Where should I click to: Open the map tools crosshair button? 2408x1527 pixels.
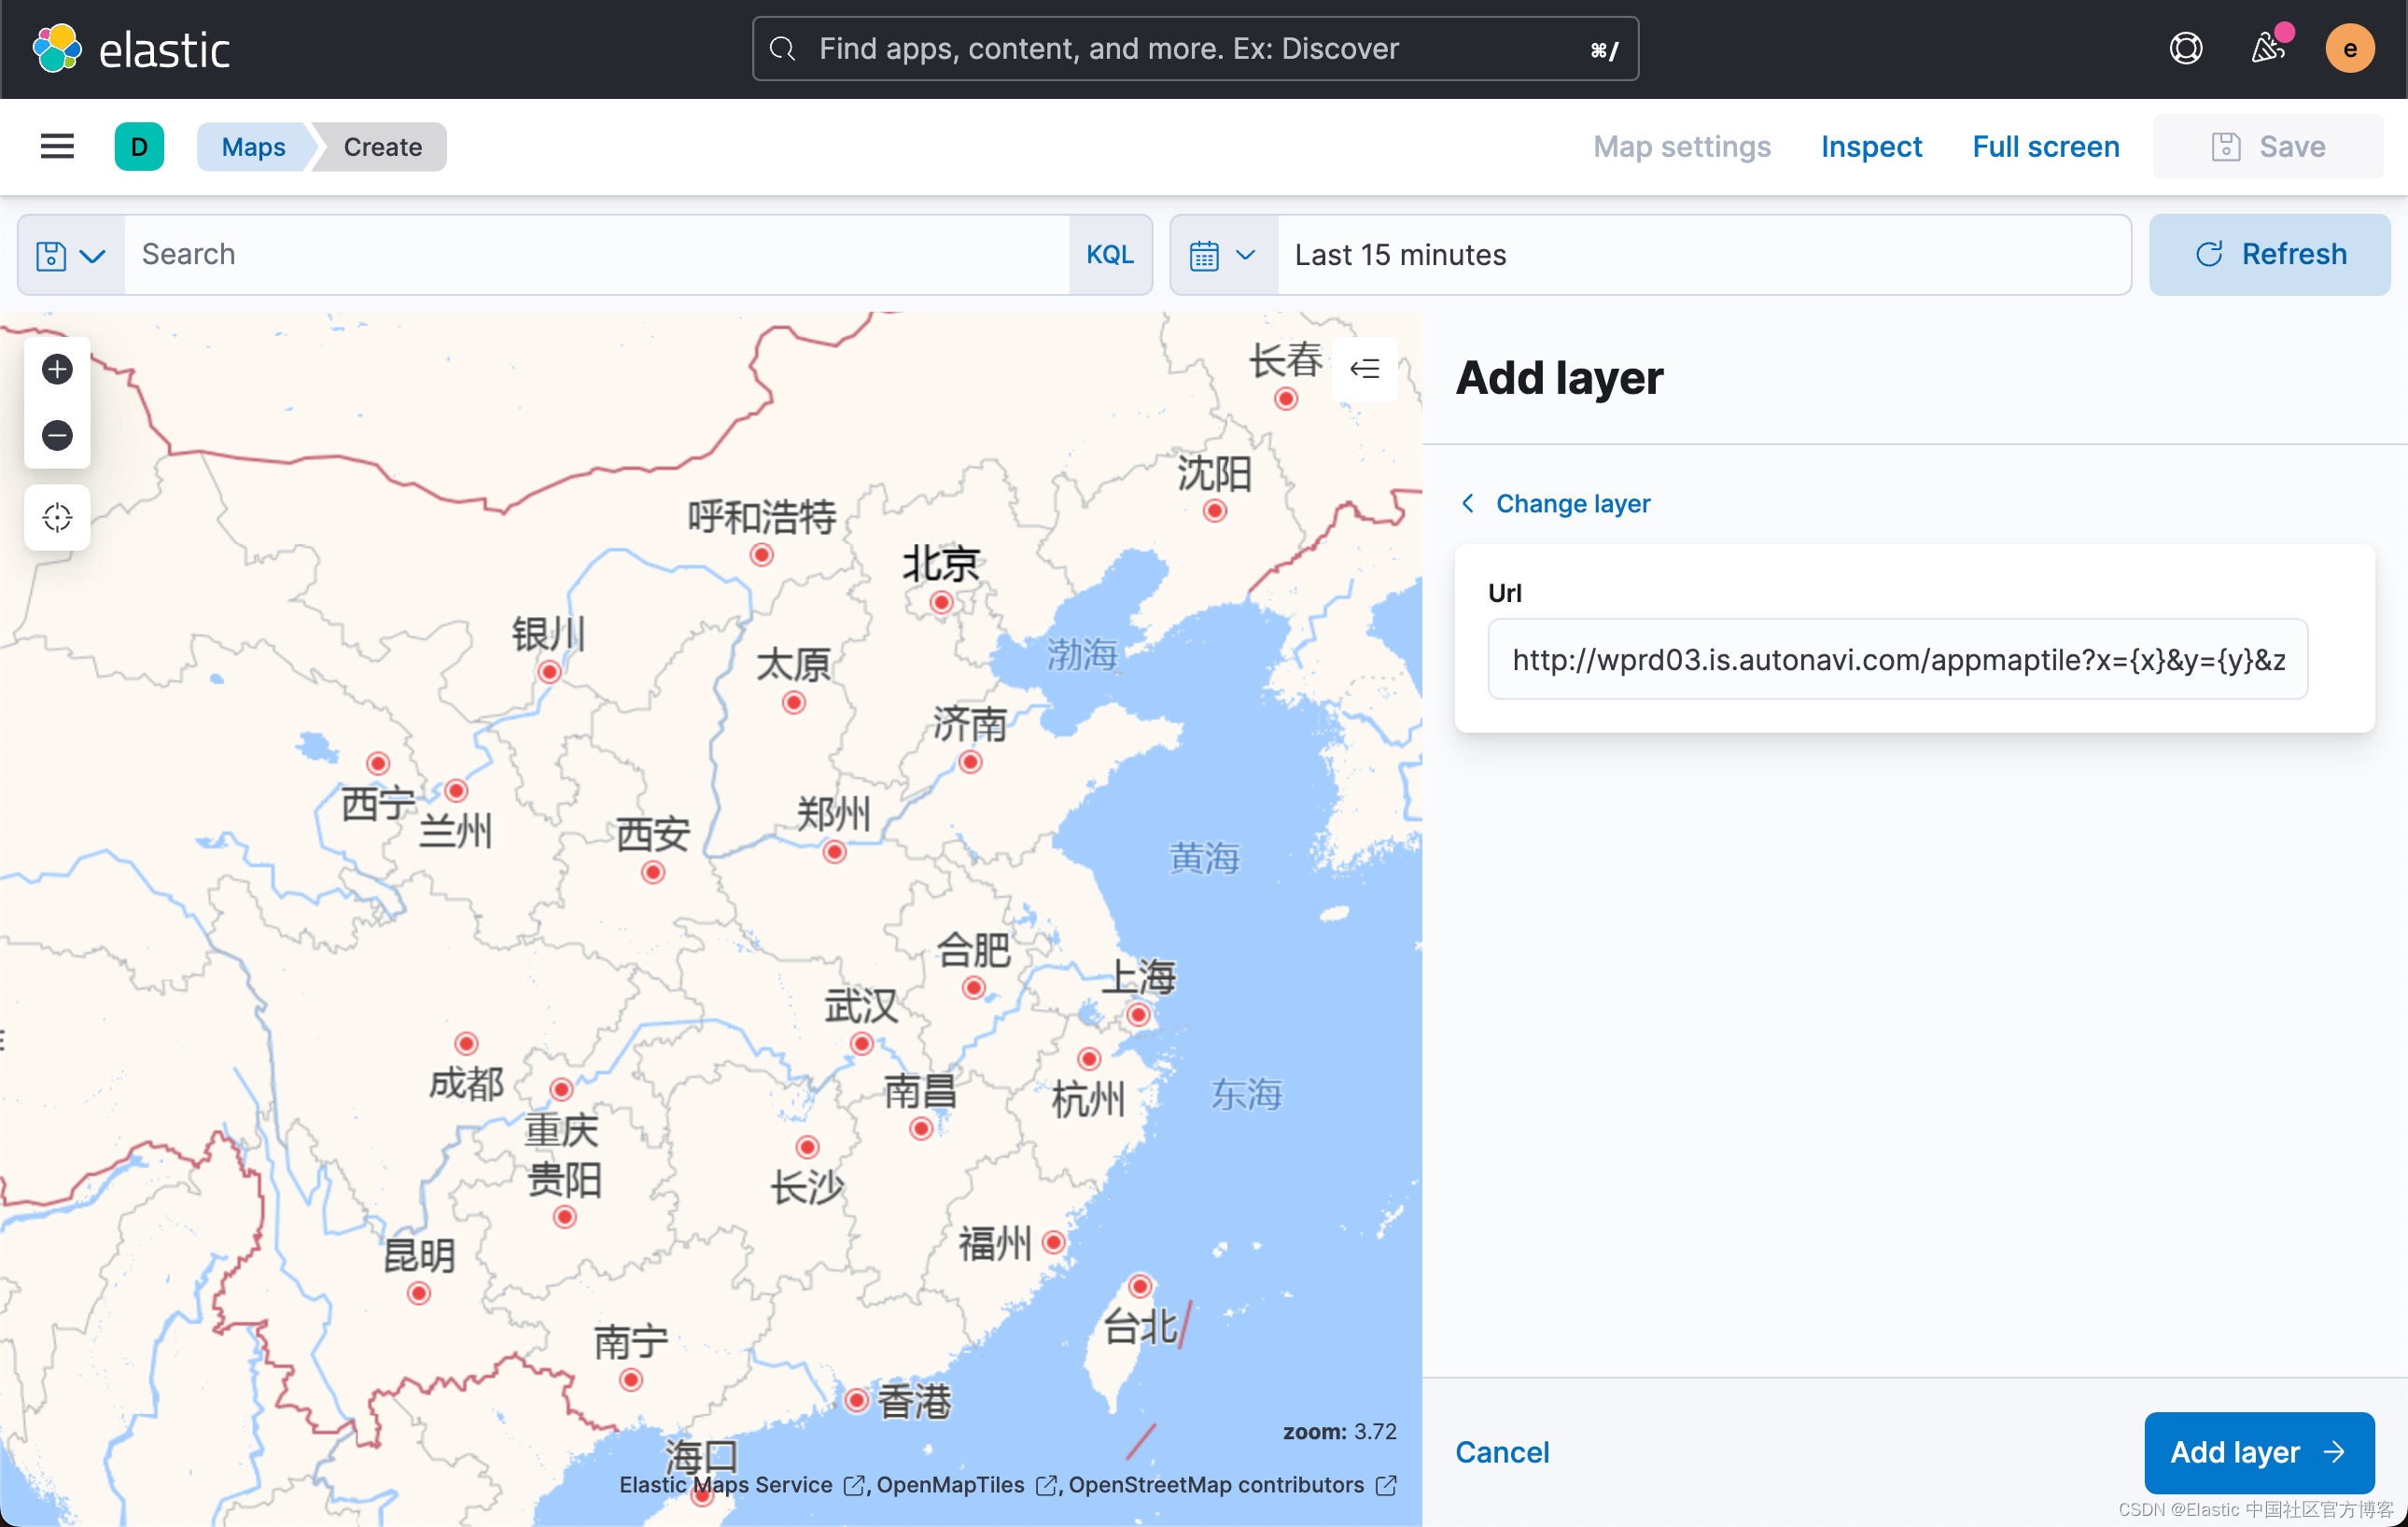click(x=57, y=517)
